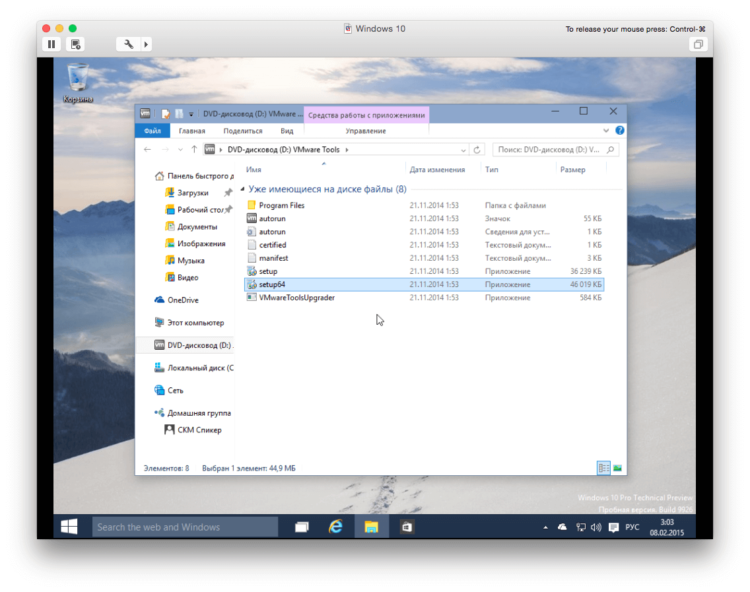Pause the virtual machine
This screenshot has height=592, width=750.
(x=52, y=44)
